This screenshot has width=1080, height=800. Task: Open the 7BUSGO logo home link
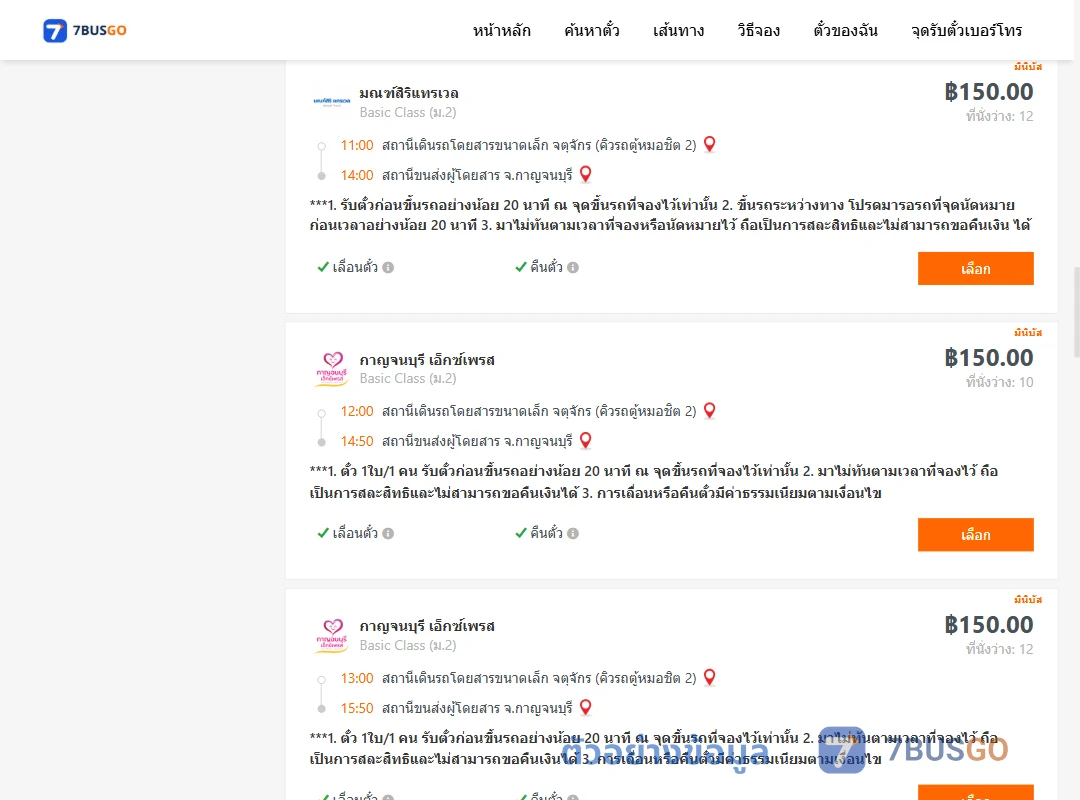point(85,30)
